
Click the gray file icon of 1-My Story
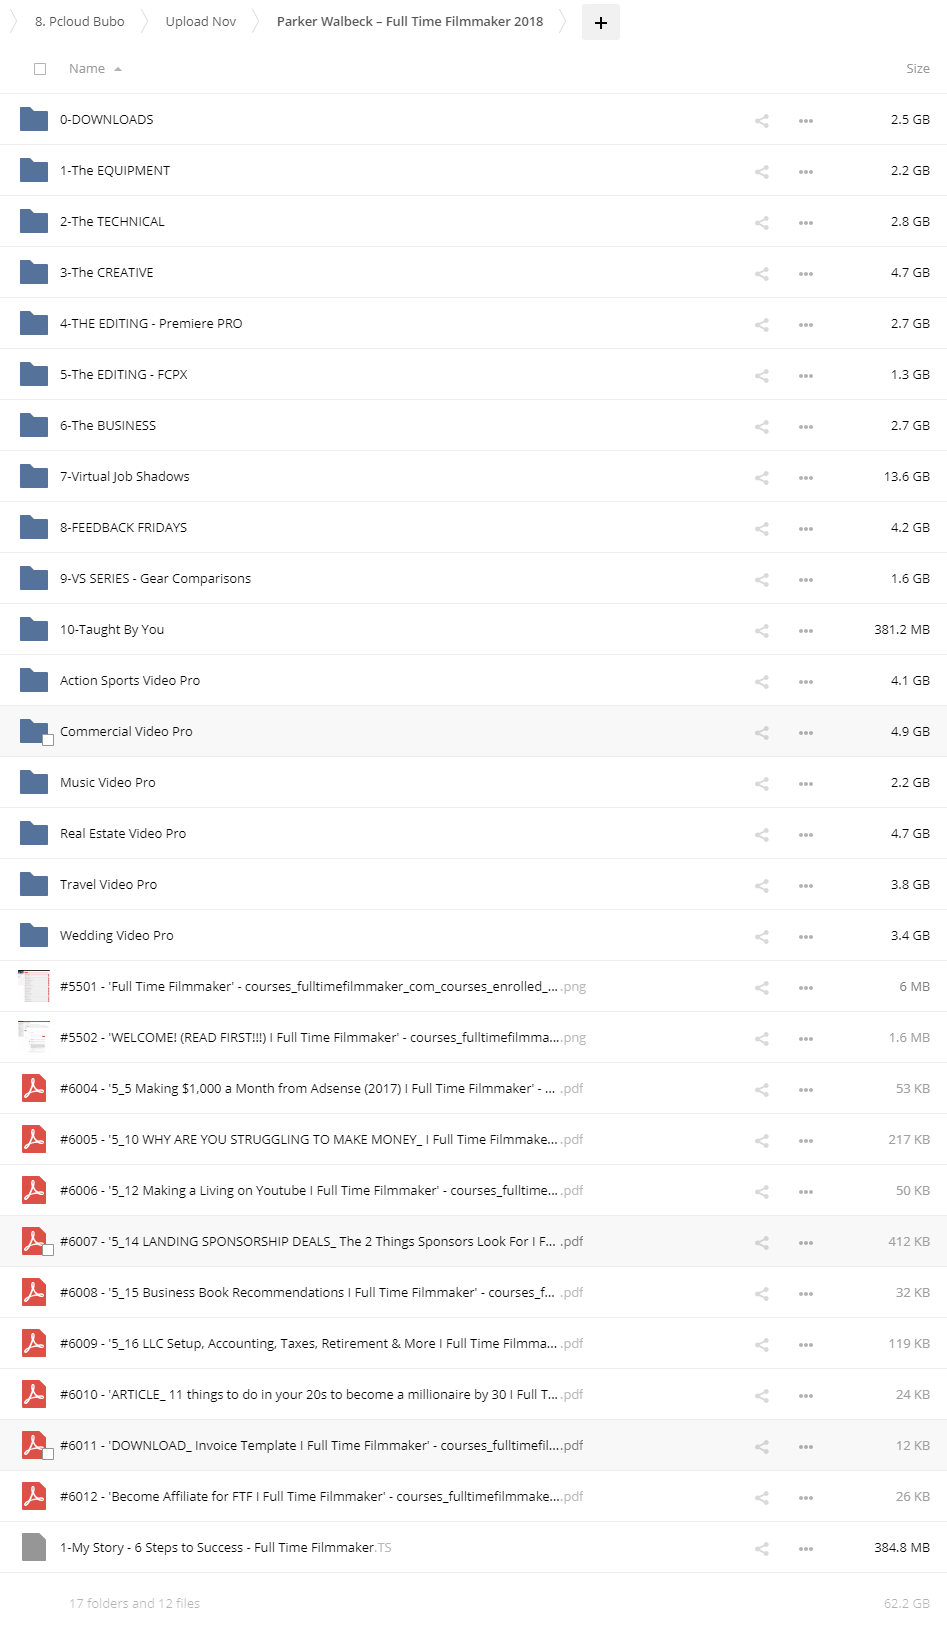coord(34,1547)
